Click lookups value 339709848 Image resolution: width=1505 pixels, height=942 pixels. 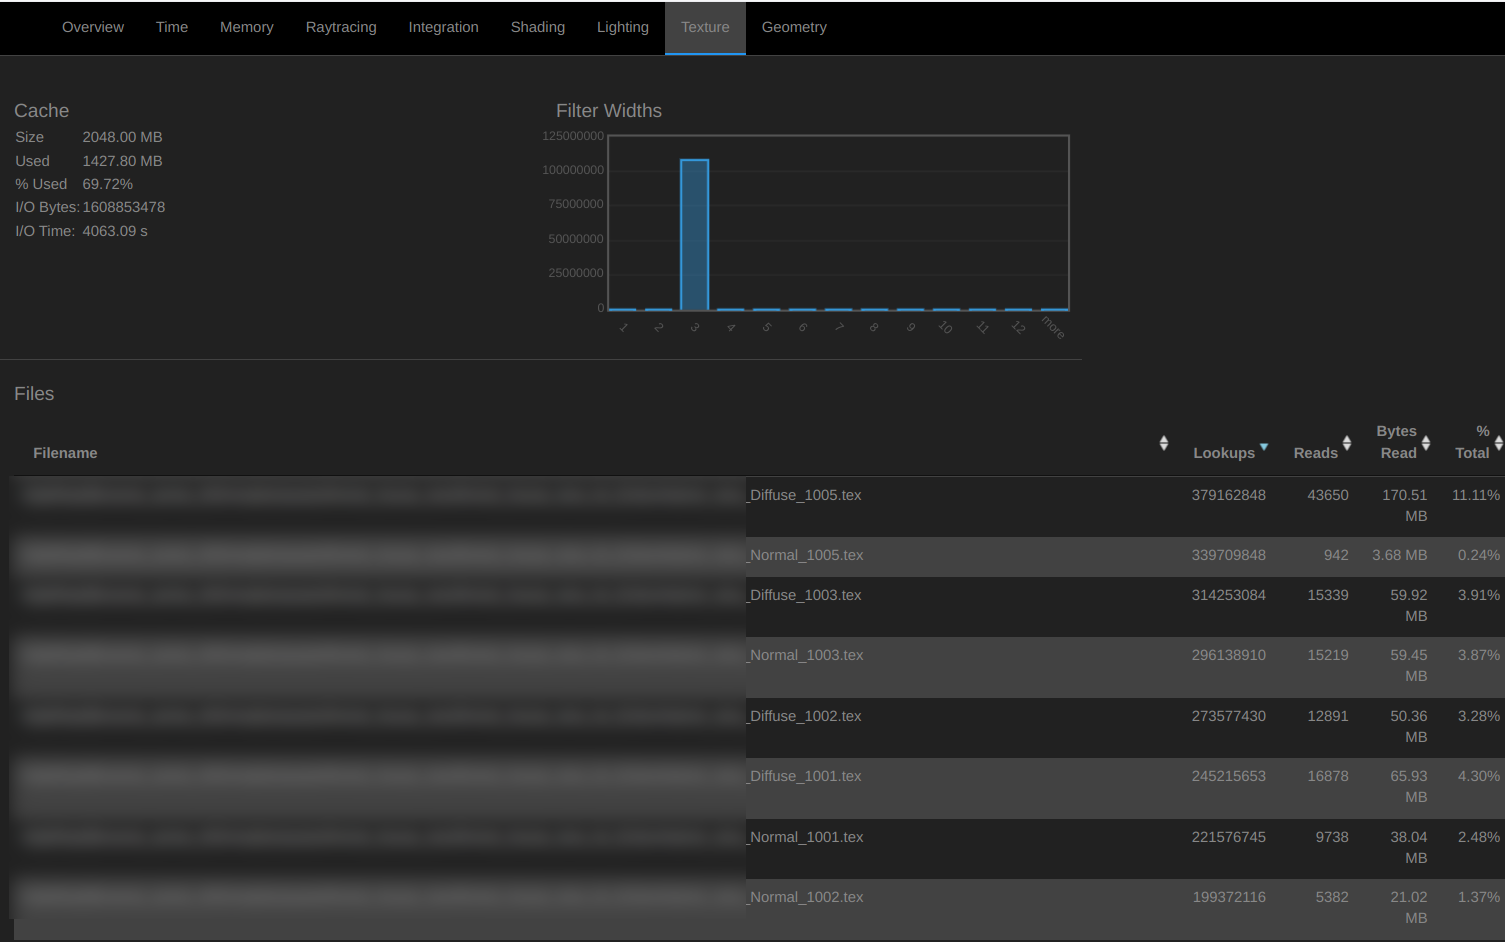[x=1228, y=555]
